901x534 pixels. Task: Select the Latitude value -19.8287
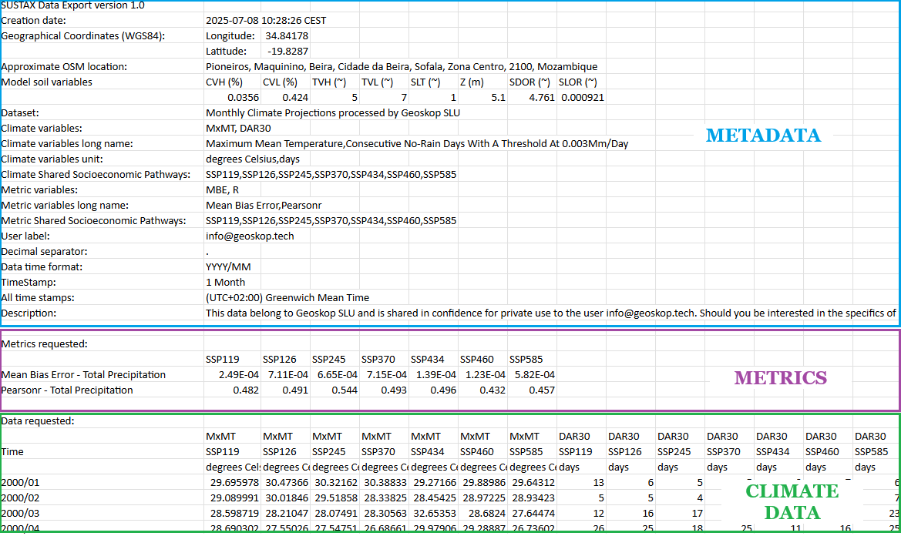287,51
